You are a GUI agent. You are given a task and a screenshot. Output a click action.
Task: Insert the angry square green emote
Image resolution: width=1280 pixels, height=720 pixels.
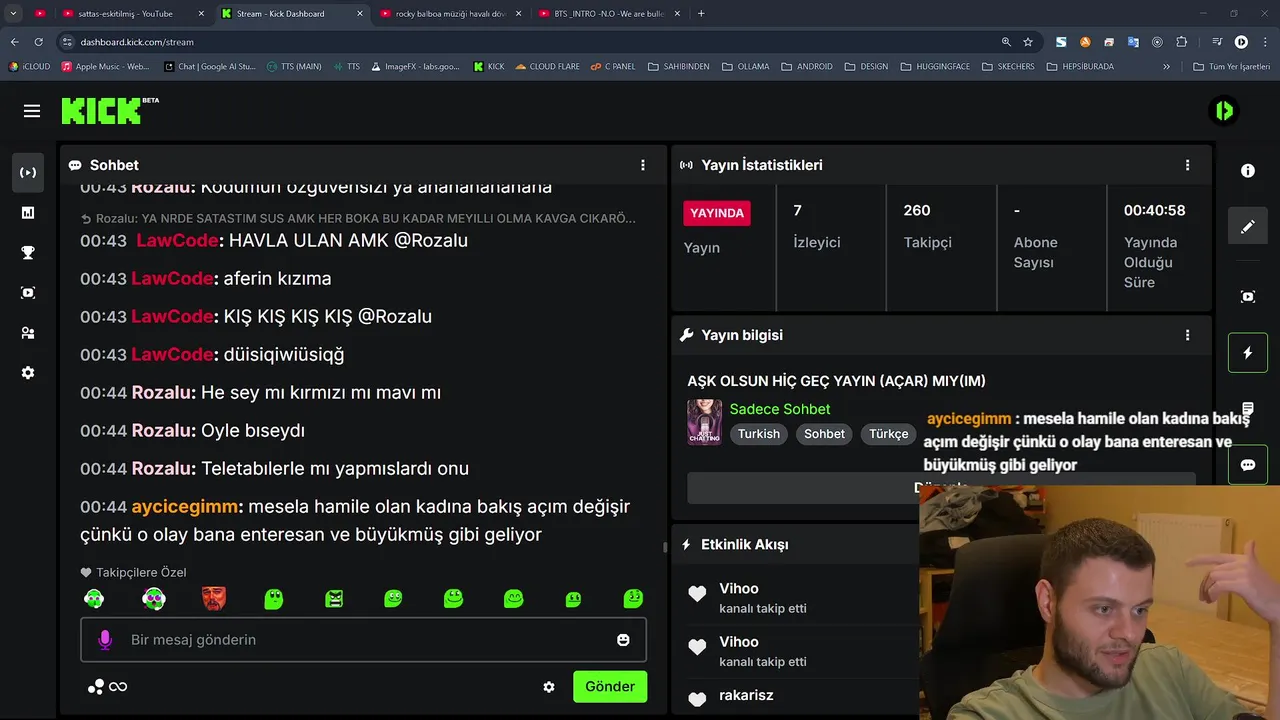(334, 599)
